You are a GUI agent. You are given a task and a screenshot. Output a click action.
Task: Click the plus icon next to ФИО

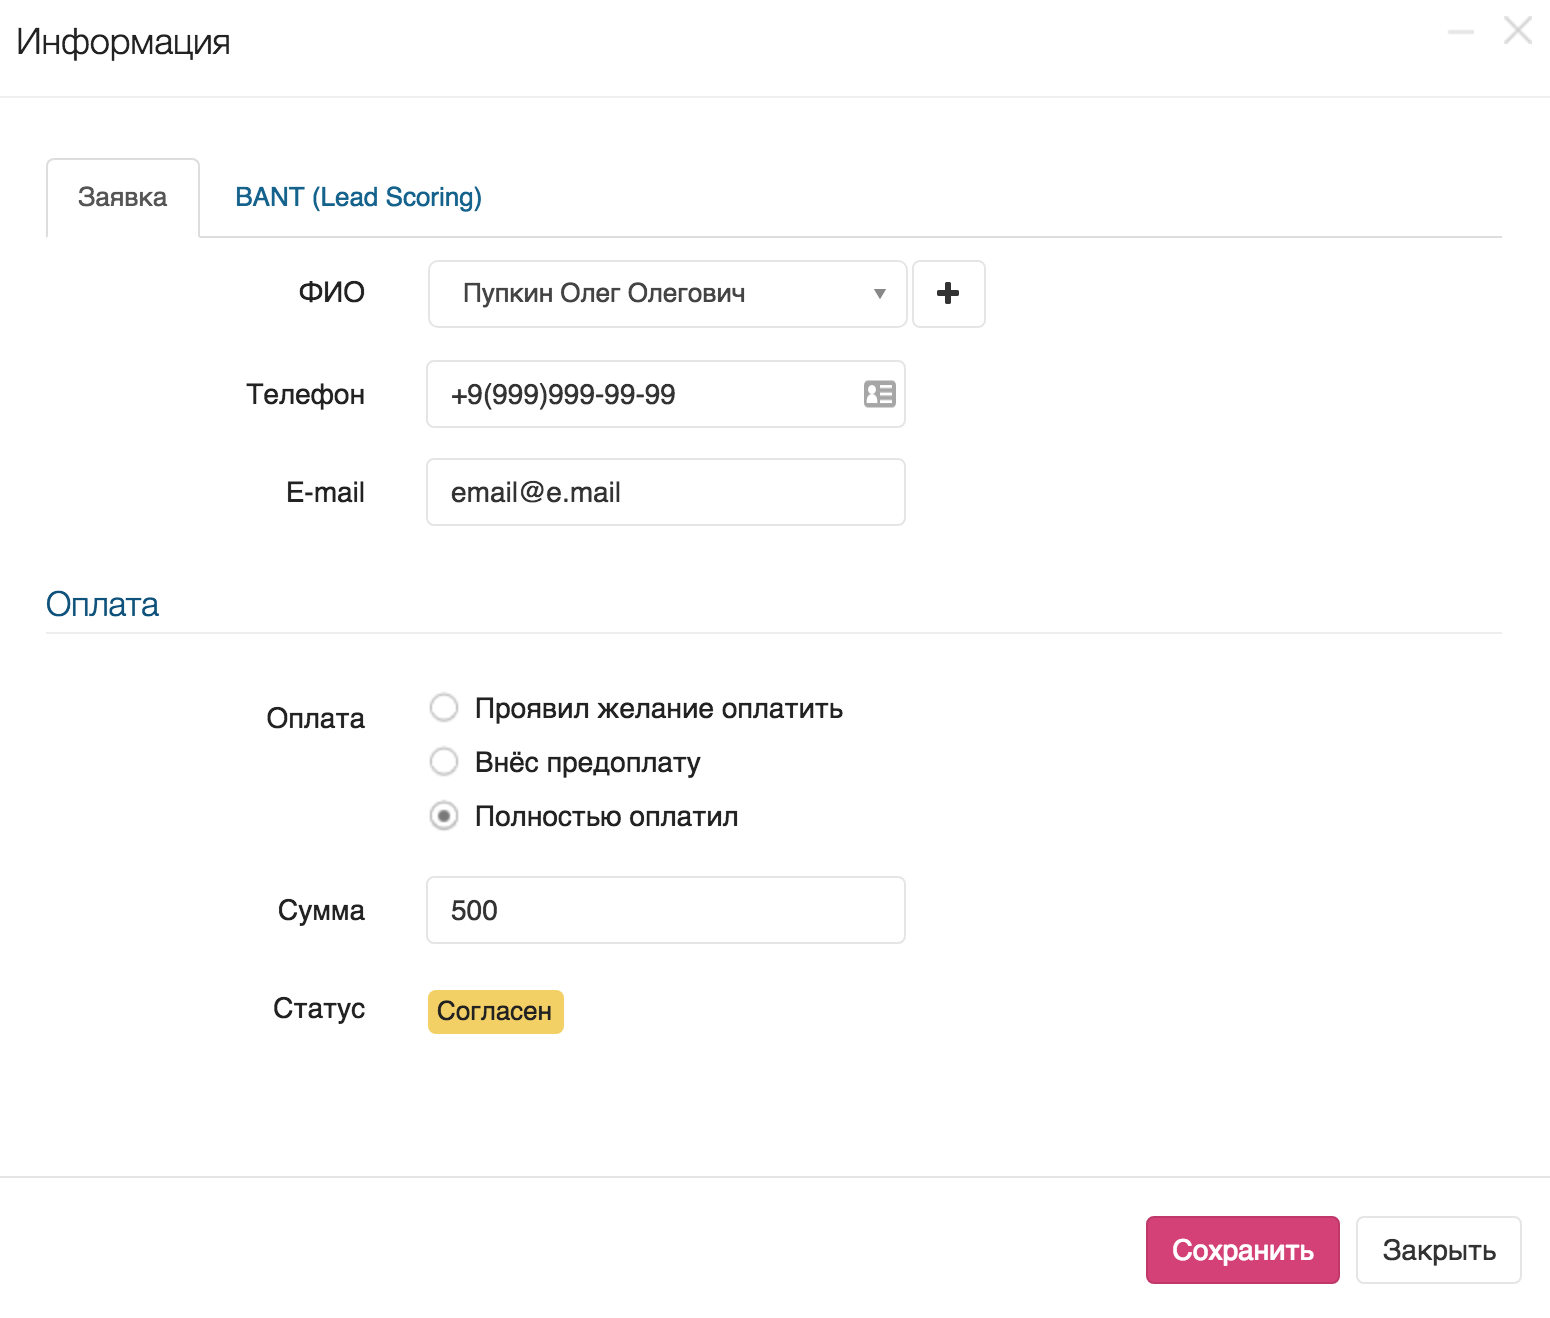pos(949,294)
